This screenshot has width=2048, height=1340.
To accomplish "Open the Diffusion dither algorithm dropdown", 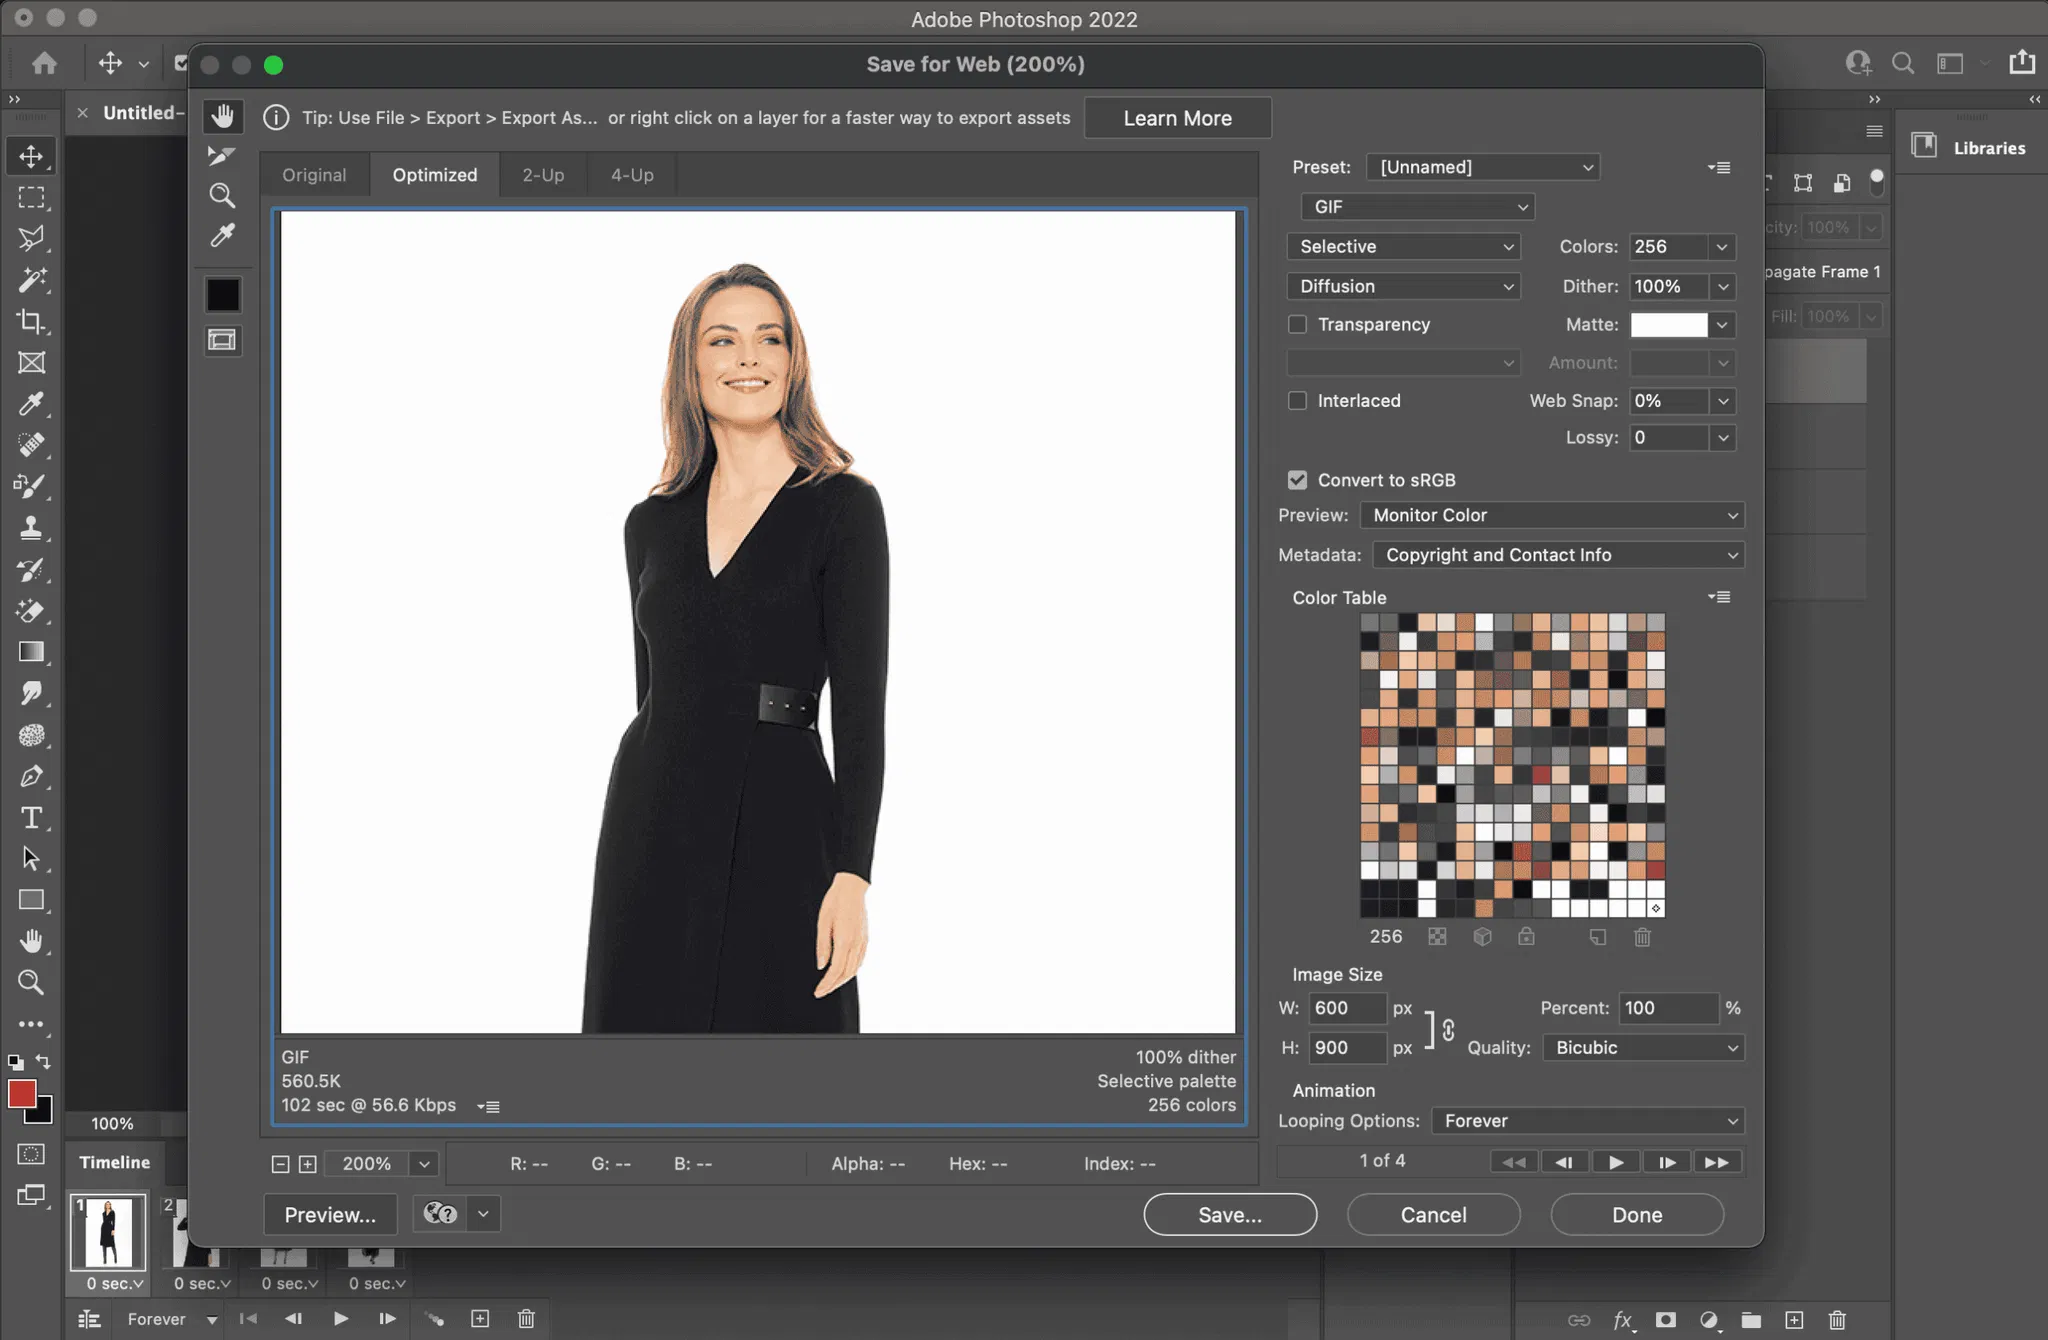I will [1404, 287].
